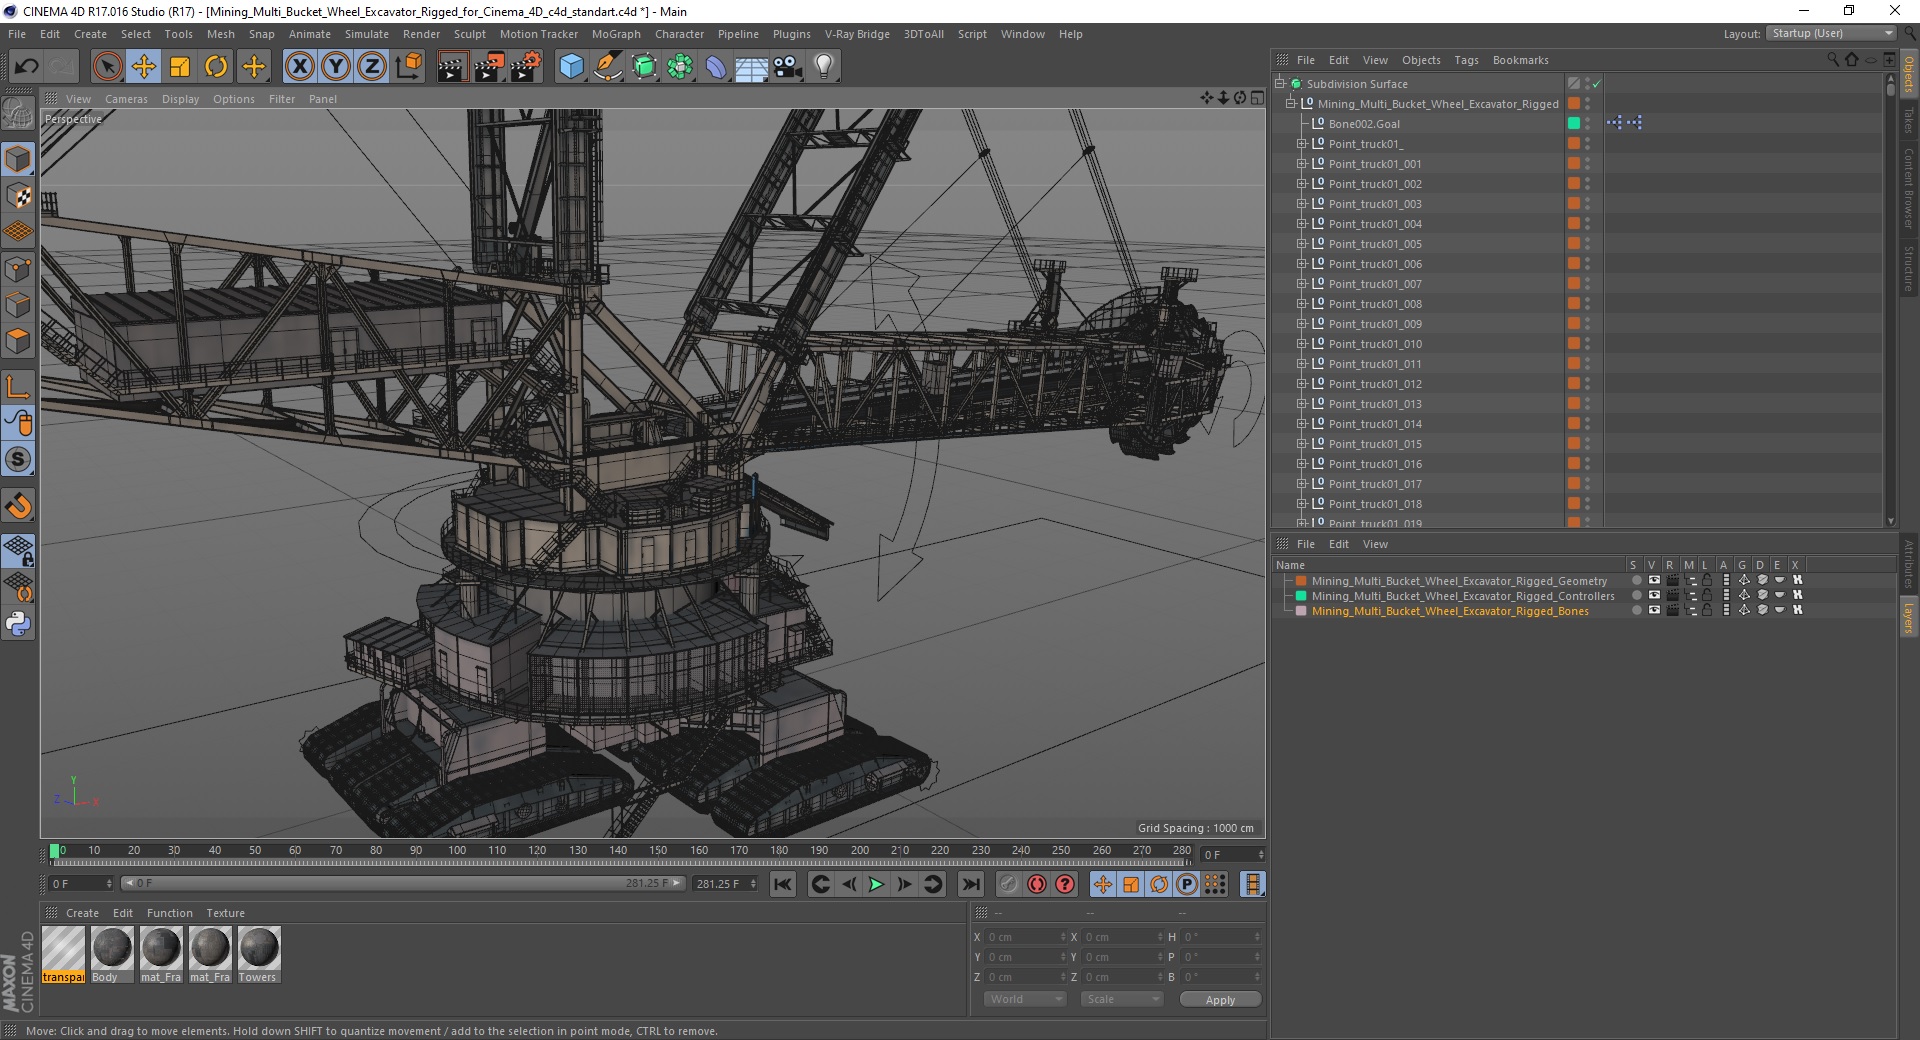Viewport: 1920px width, 1040px height.
Task: Add a light object
Action: (824, 67)
